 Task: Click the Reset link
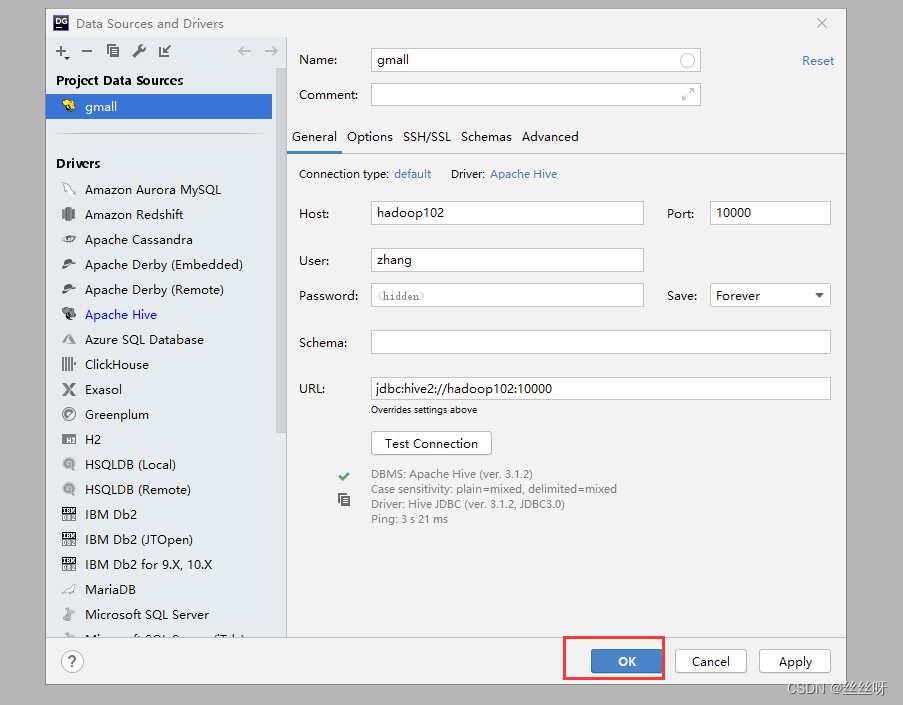click(x=818, y=60)
